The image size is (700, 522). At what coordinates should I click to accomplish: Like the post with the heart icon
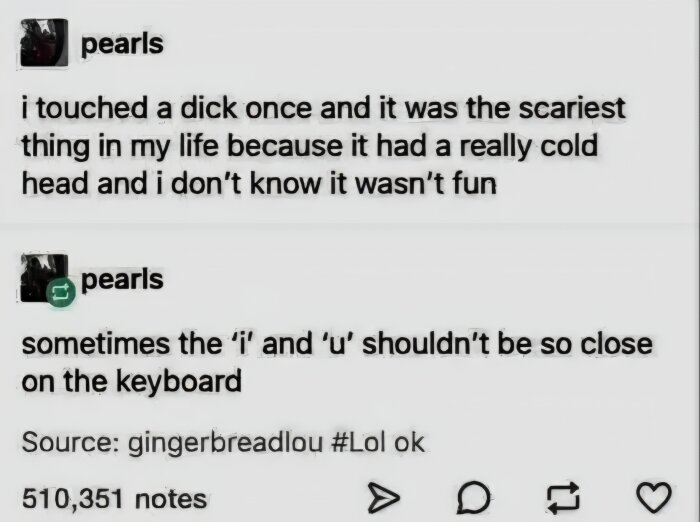[x=654, y=498]
